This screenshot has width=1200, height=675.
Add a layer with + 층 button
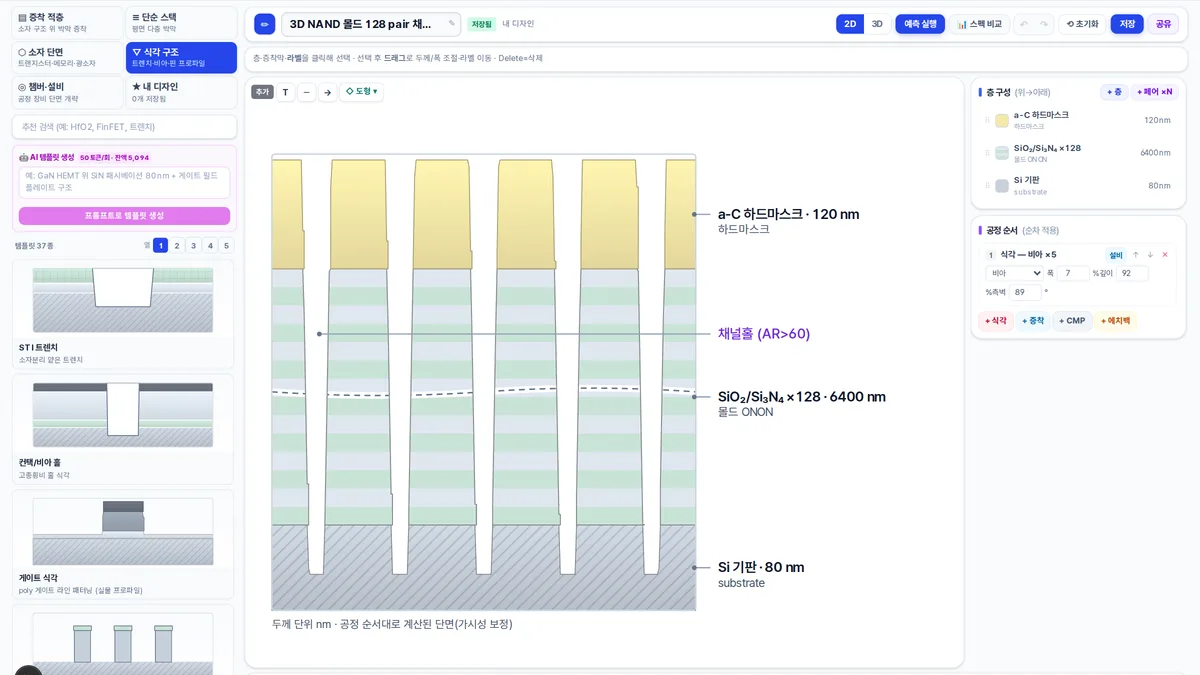[x=1114, y=92]
